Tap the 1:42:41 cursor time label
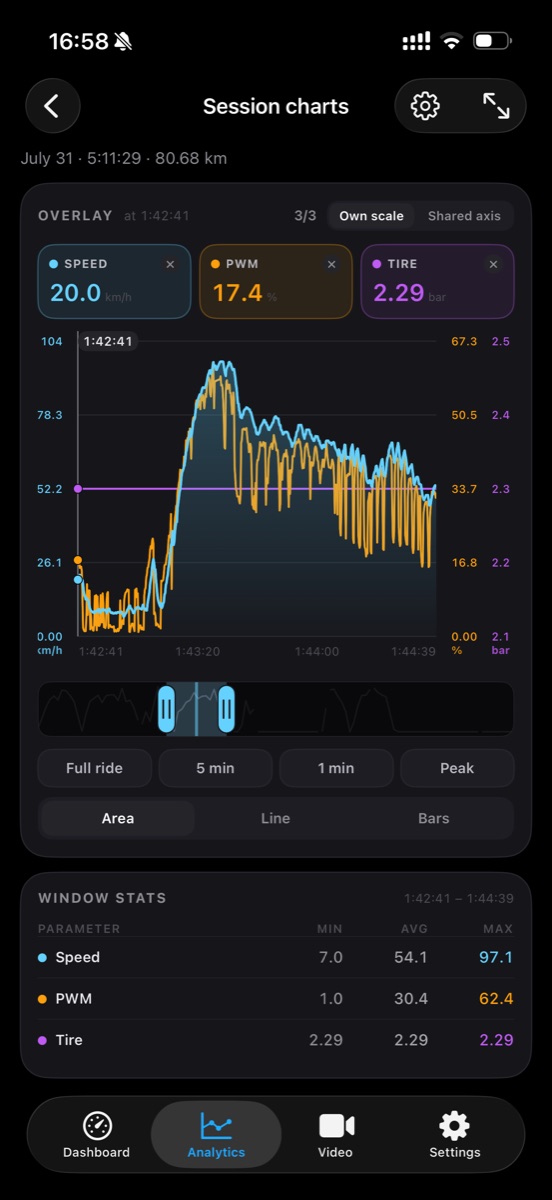Viewport: 552px width, 1200px height. (x=108, y=341)
